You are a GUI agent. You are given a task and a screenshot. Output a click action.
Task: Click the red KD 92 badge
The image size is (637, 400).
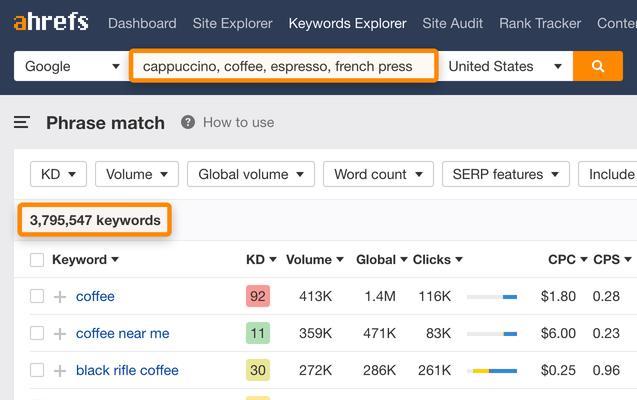click(x=258, y=296)
